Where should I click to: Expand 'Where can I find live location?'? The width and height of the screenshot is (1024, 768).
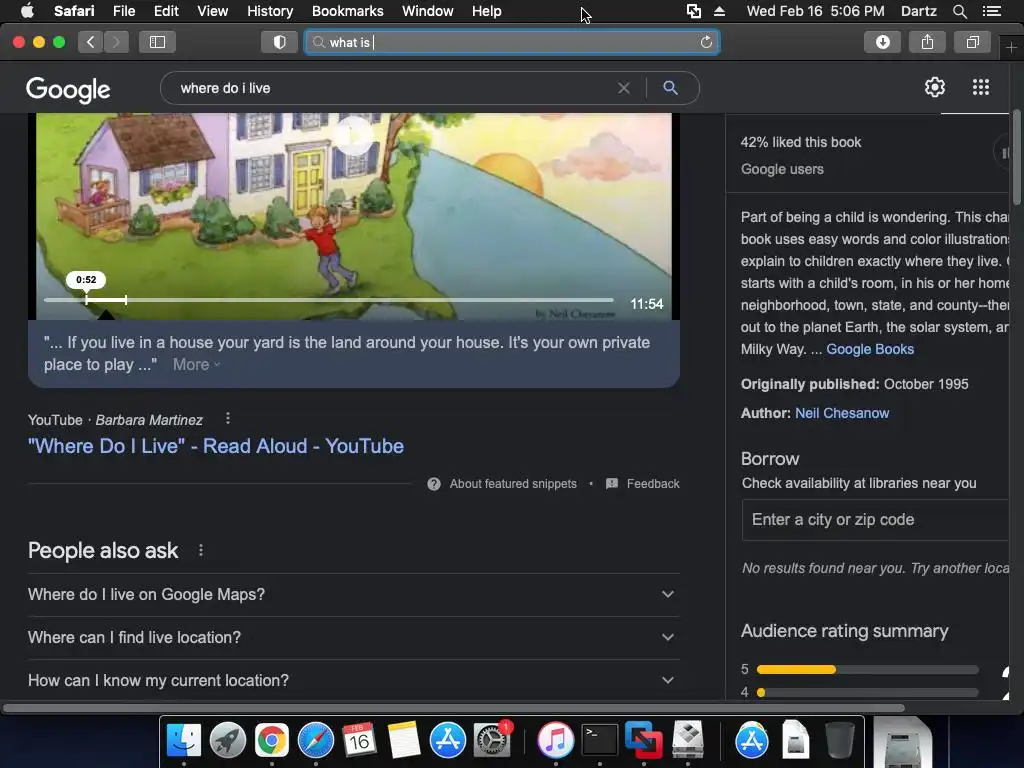pyautogui.click(x=353, y=637)
